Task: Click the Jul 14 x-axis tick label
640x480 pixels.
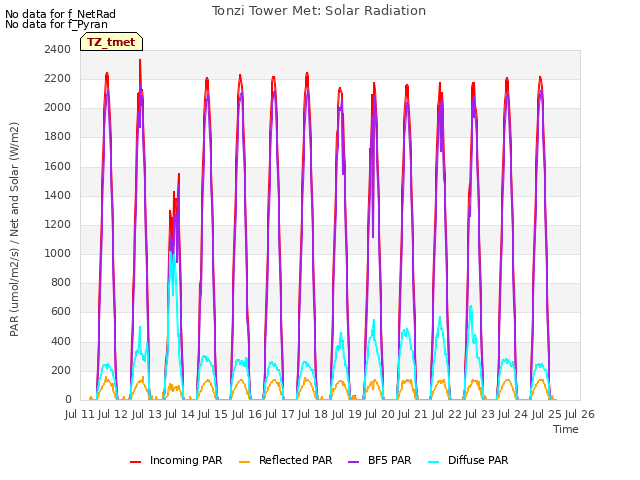Action: coord(180,414)
